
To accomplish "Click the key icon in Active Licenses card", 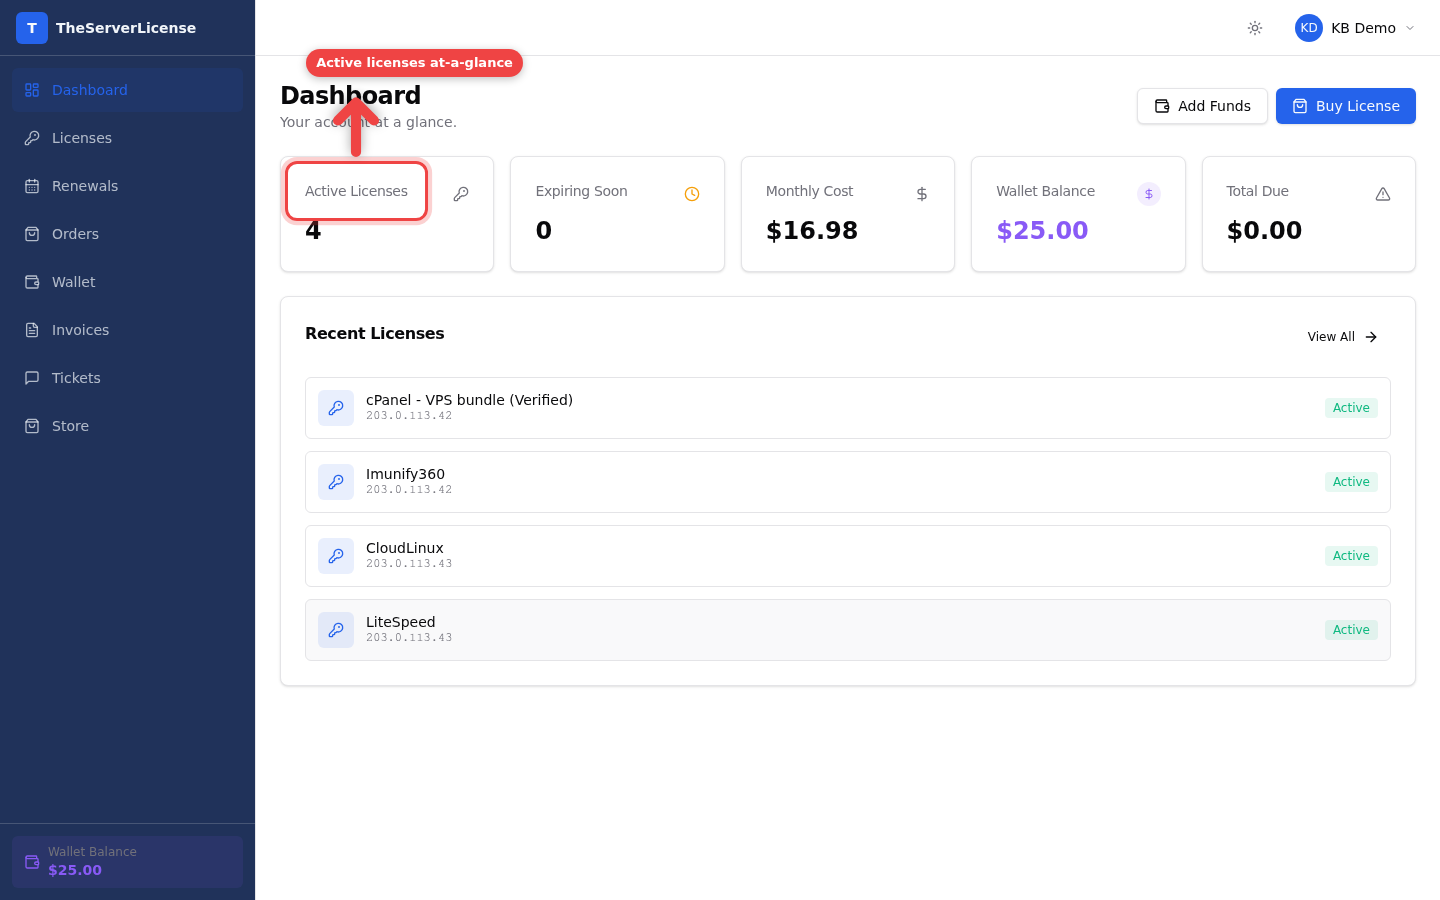I will pyautogui.click(x=461, y=194).
